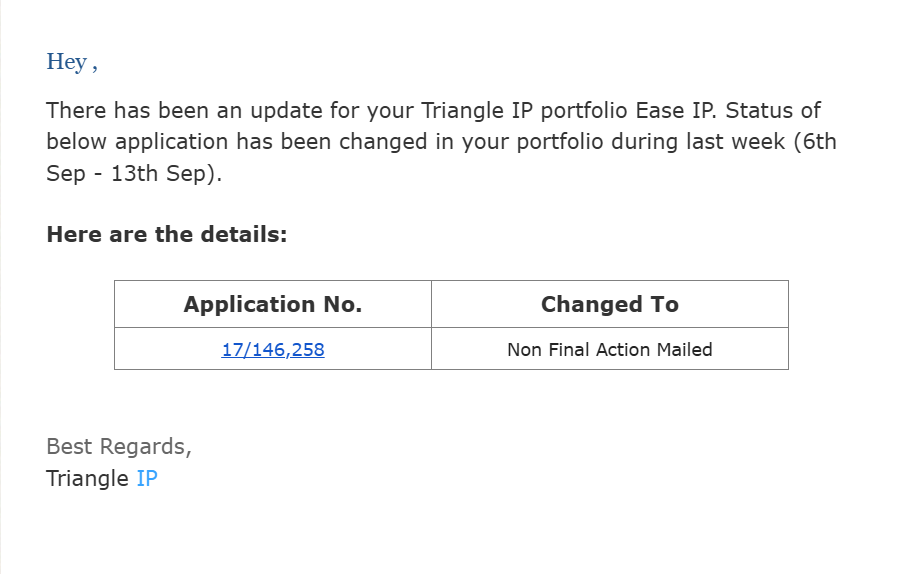Open application link 17/146,258
898x574 pixels.
pyautogui.click(x=273, y=350)
